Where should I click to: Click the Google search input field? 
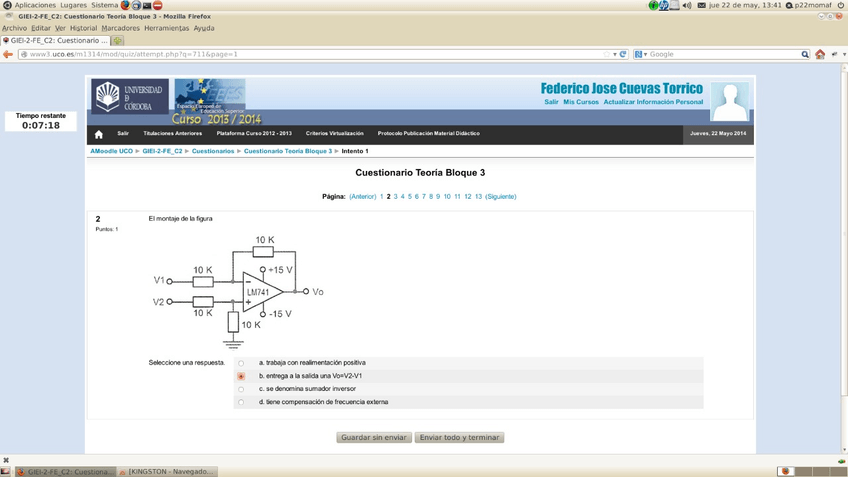(x=722, y=54)
